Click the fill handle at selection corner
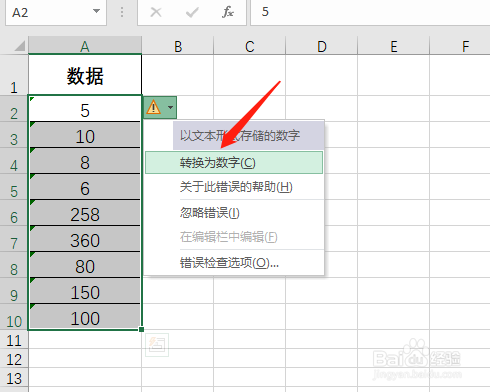The width and height of the screenshot is (490, 392). pyautogui.click(x=142, y=329)
